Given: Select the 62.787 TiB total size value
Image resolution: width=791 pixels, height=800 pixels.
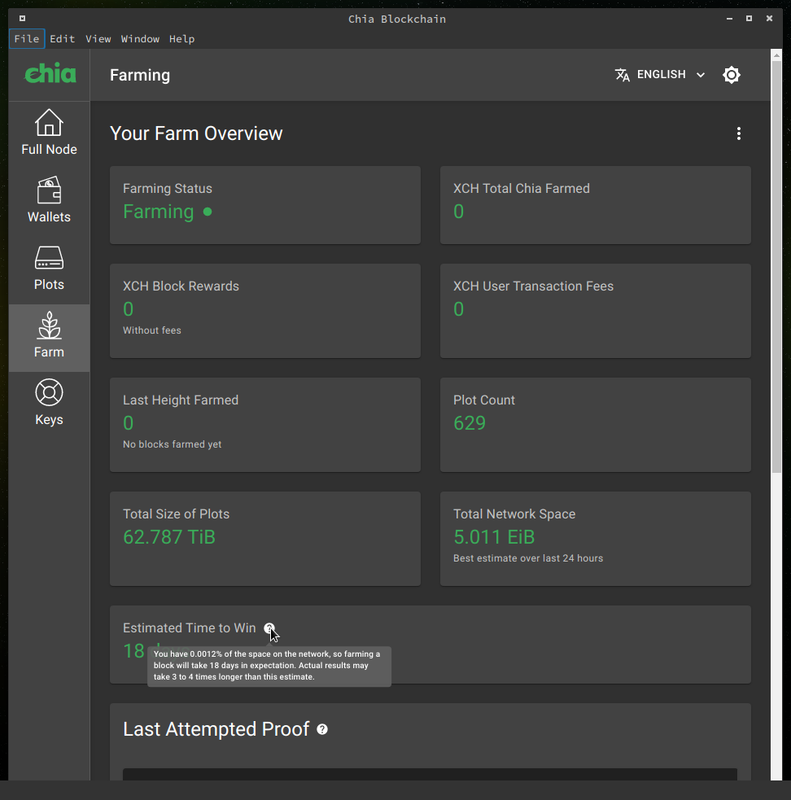Looking at the screenshot, I should click(169, 537).
